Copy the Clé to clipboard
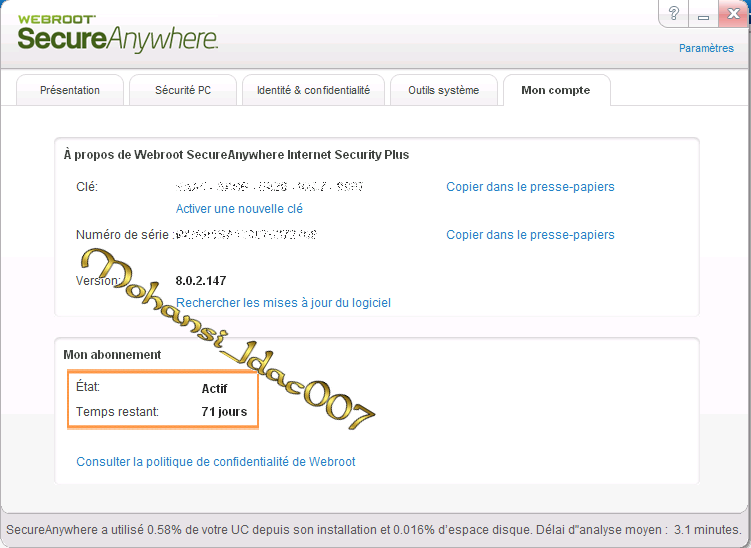This screenshot has height=548, width=751. click(530, 187)
